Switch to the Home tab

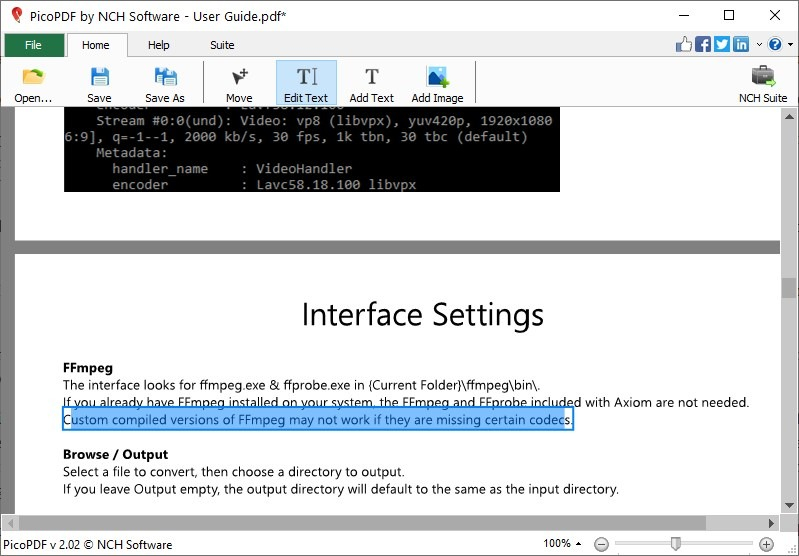tap(96, 45)
